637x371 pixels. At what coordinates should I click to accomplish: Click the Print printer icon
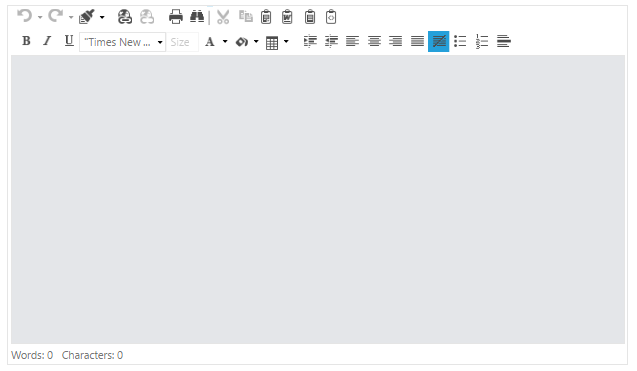[x=176, y=17]
